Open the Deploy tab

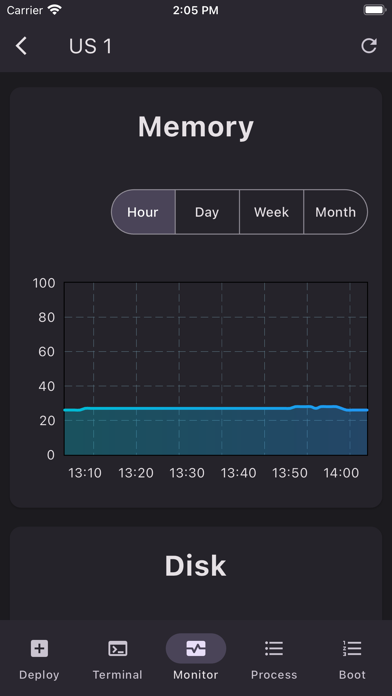click(x=39, y=660)
